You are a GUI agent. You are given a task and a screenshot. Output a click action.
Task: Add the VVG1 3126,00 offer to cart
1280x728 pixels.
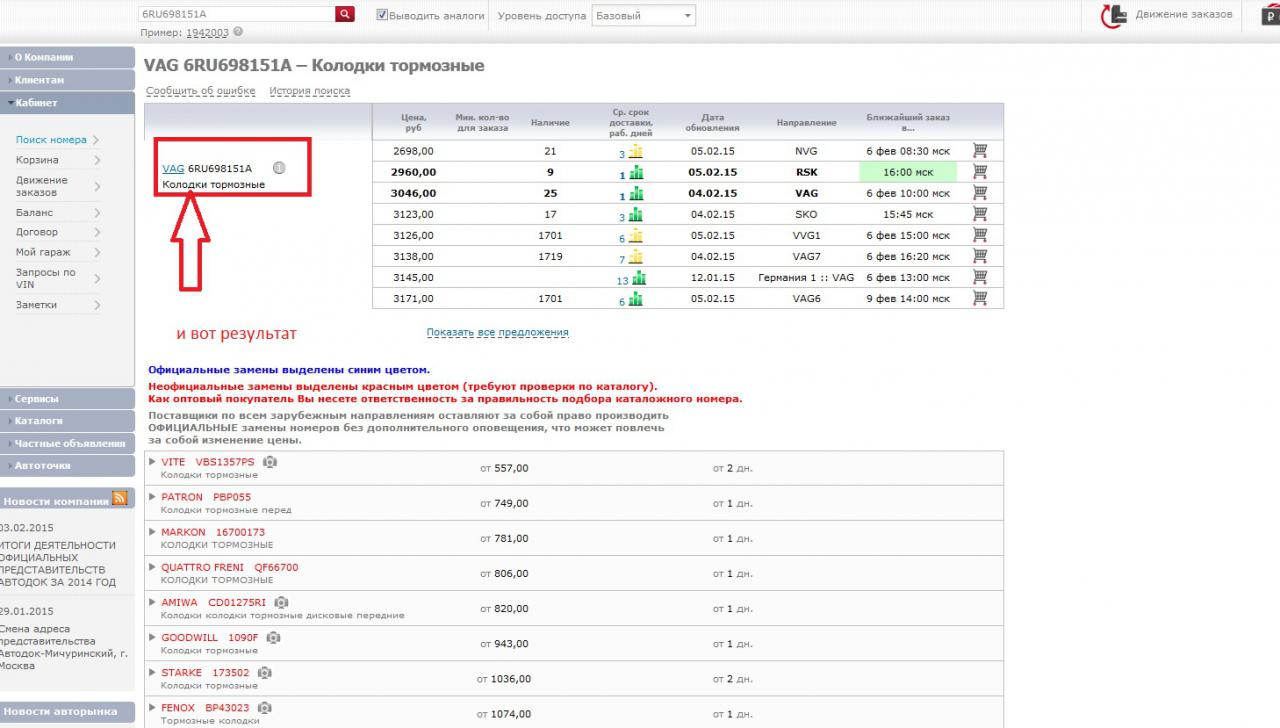(x=980, y=235)
